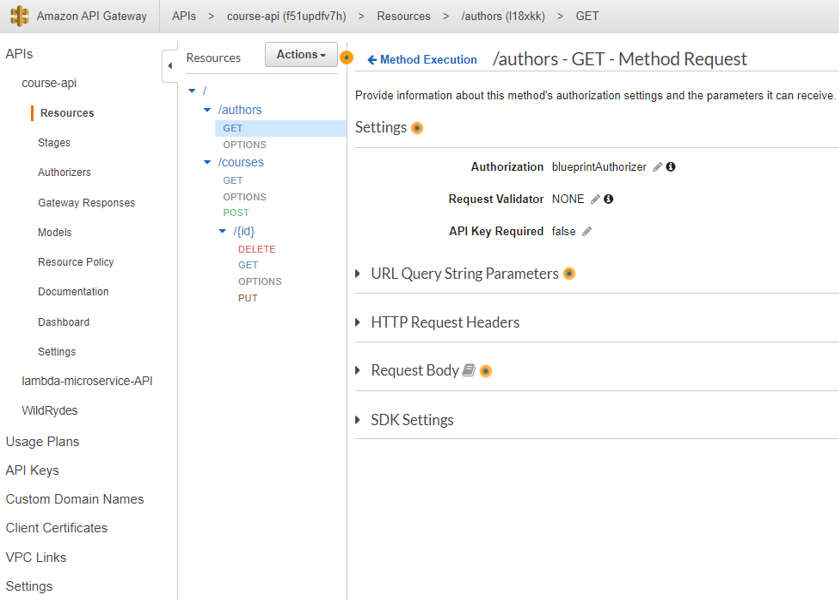839x600 pixels.
Task: Edit API Key Required with the pencil icon
Action: pos(586,231)
